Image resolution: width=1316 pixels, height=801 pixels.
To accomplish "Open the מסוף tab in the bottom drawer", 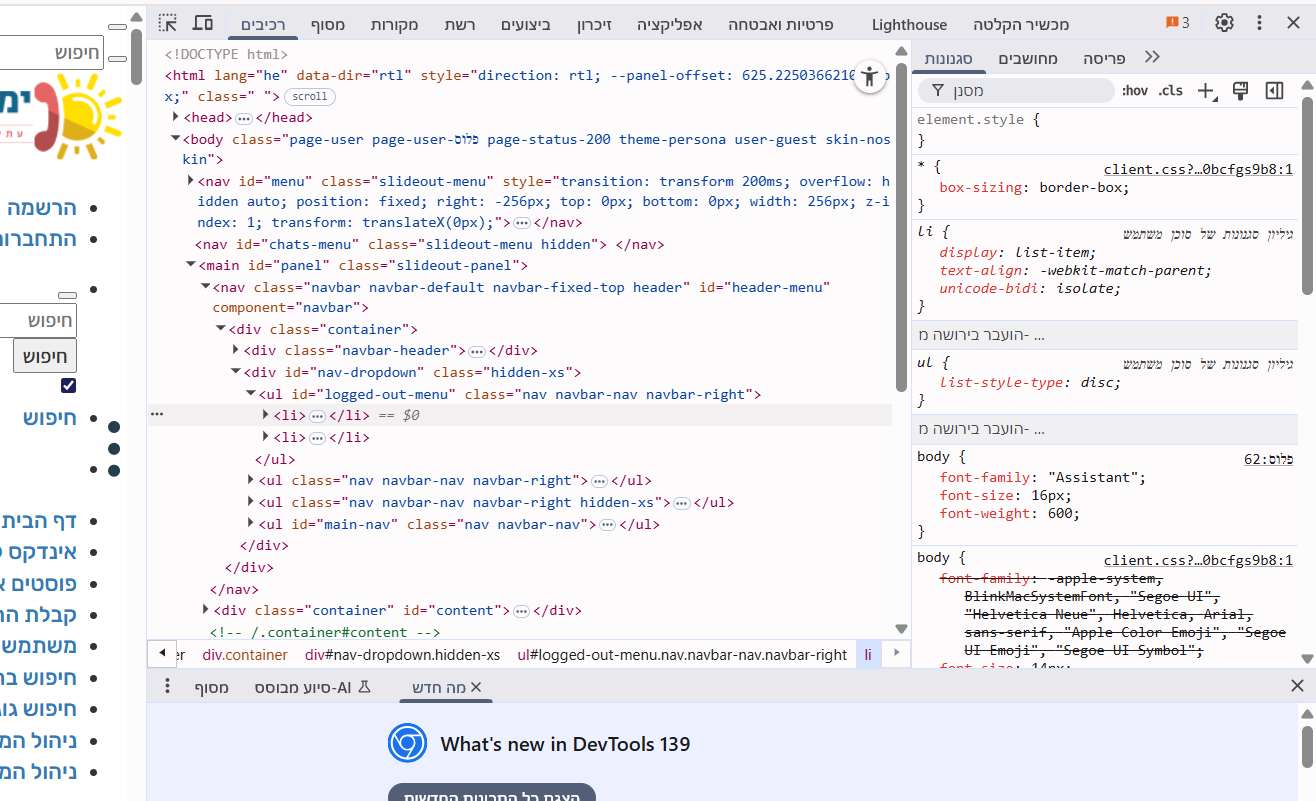I will coord(212,687).
